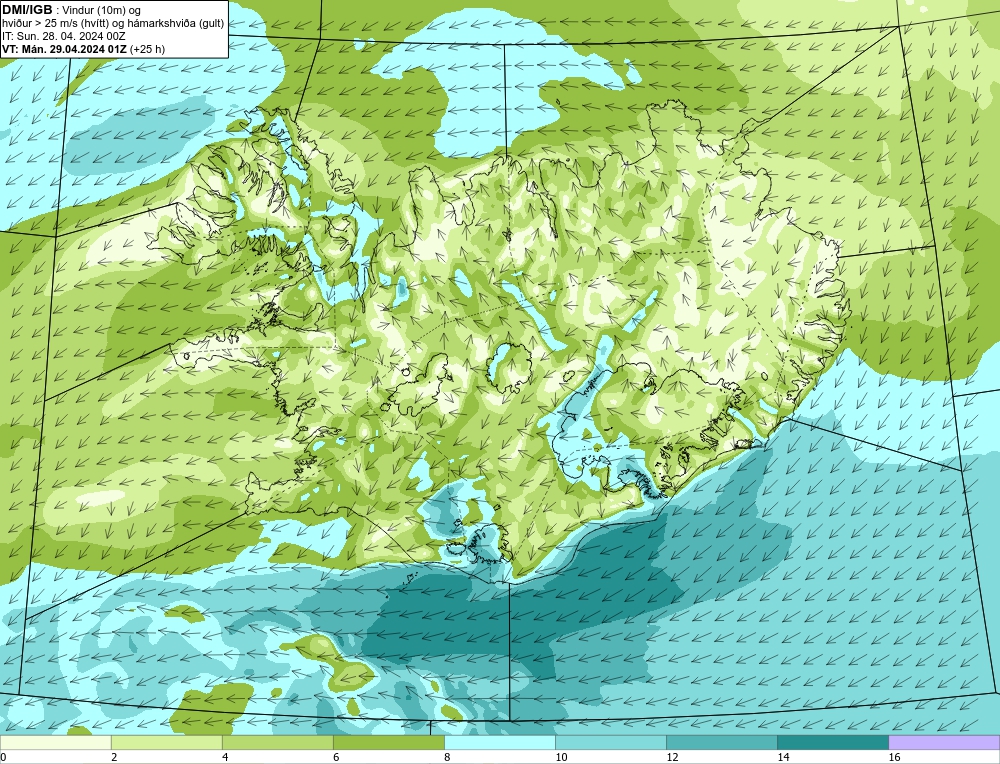Image resolution: width=1000 pixels, height=764 pixels.
Task: Click the 'VT: Mán. 29.04.2024 01Z' line
Action: 65,49
